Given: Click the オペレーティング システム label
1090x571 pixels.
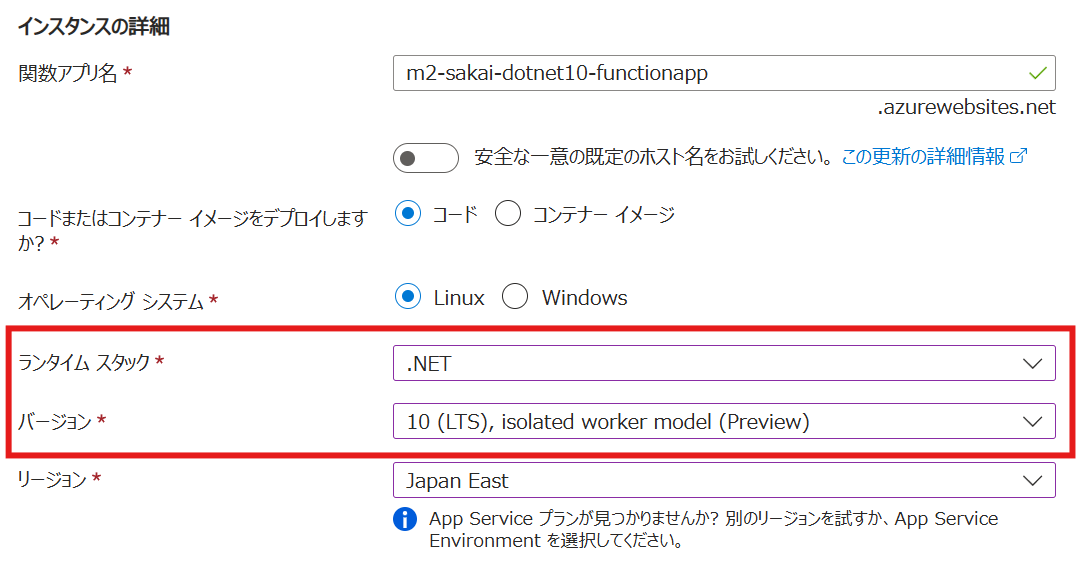Looking at the screenshot, I should pyautogui.click(x=111, y=301).
